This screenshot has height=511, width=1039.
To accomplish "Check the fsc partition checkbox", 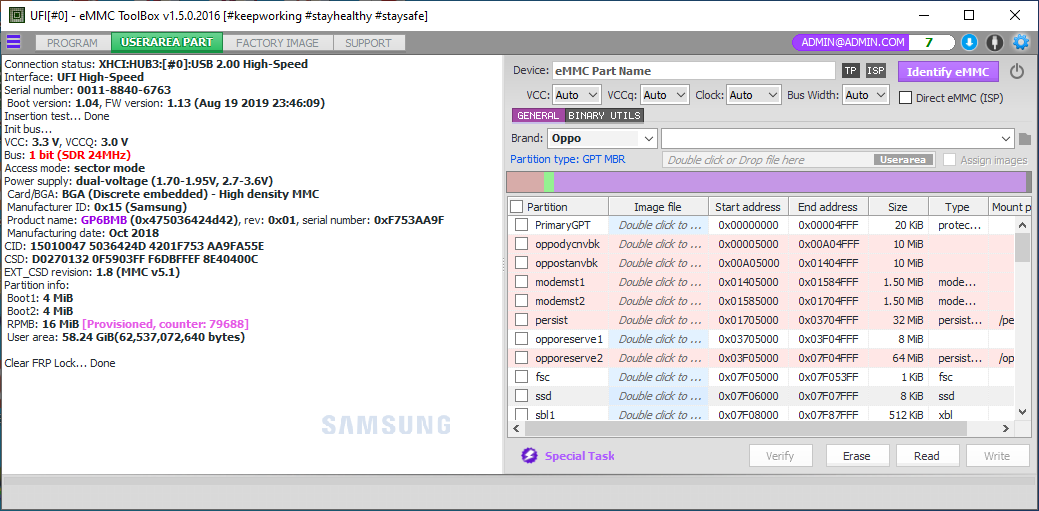I will [521, 377].
